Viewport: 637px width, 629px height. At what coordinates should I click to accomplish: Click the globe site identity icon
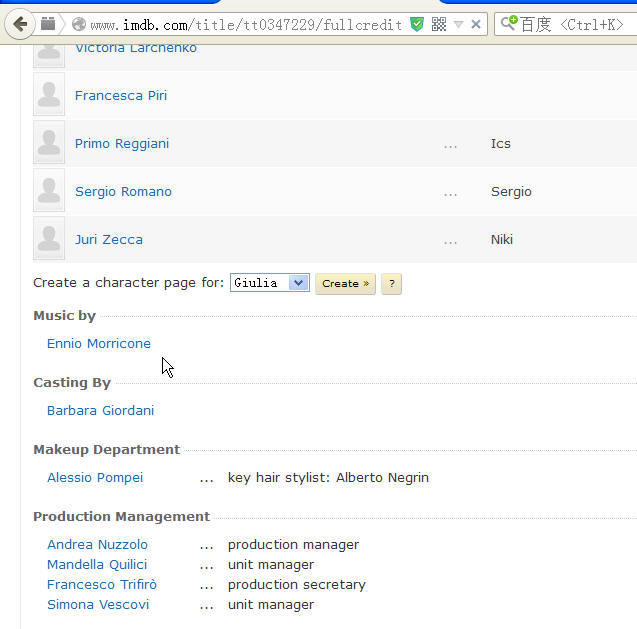pyautogui.click(x=79, y=24)
